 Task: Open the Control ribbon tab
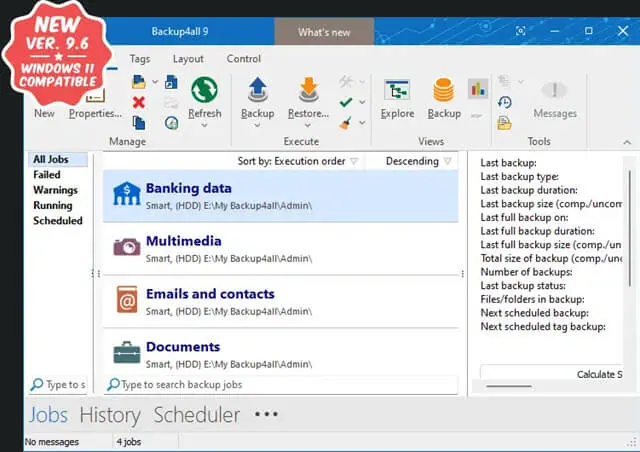click(x=244, y=59)
